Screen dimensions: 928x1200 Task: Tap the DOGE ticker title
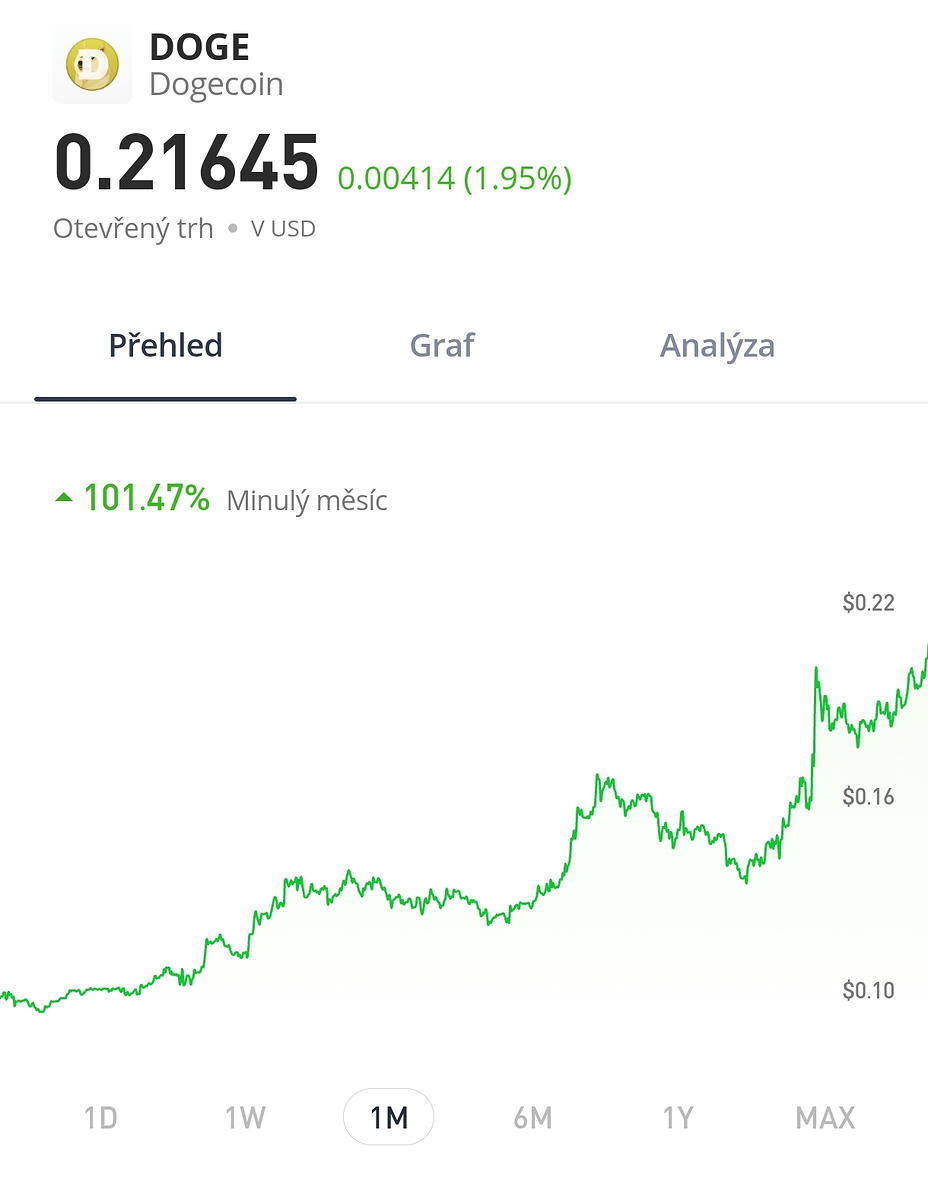click(x=199, y=47)
